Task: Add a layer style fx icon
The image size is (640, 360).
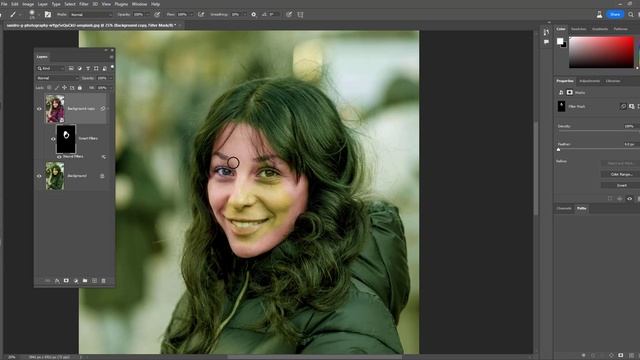Action: click(57, 281)
